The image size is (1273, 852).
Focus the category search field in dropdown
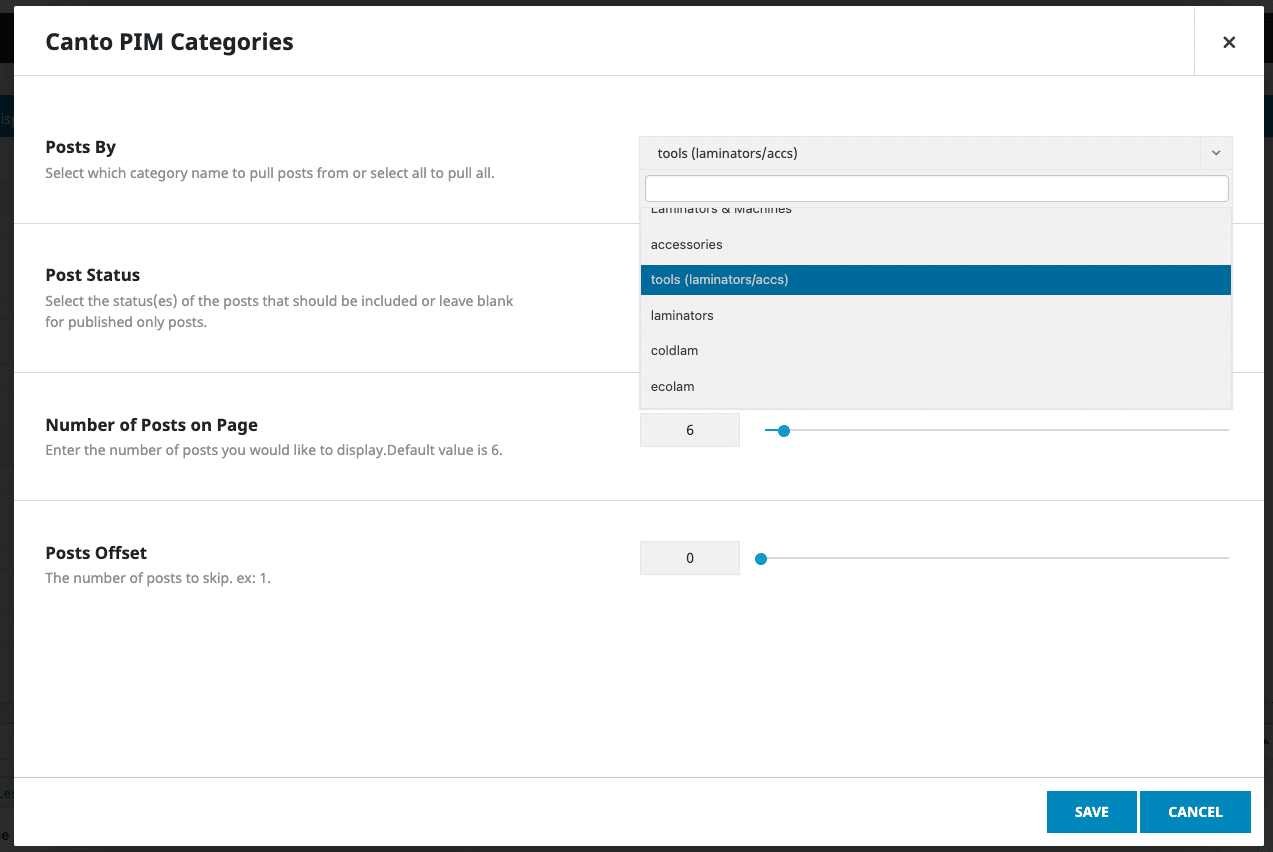pos(936,189)
